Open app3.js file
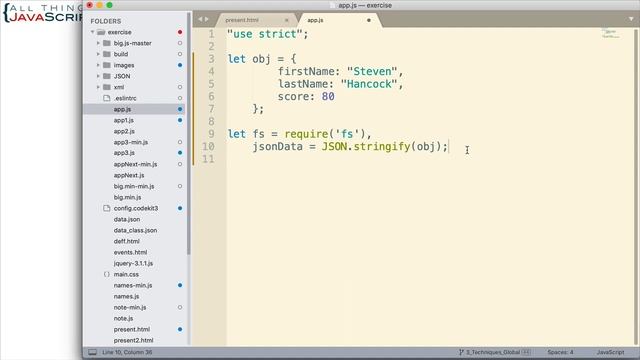The height and width of the screenshot is (360, 640). pyautogui.click(x=124, y=153)
